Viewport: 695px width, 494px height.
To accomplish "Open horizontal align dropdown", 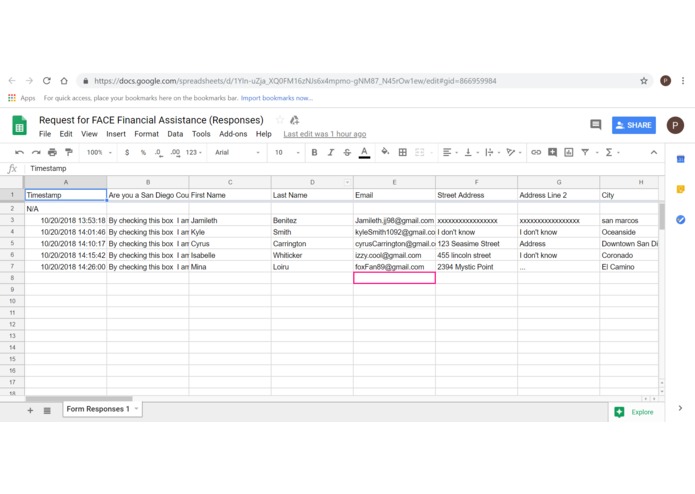I will 450,152.
